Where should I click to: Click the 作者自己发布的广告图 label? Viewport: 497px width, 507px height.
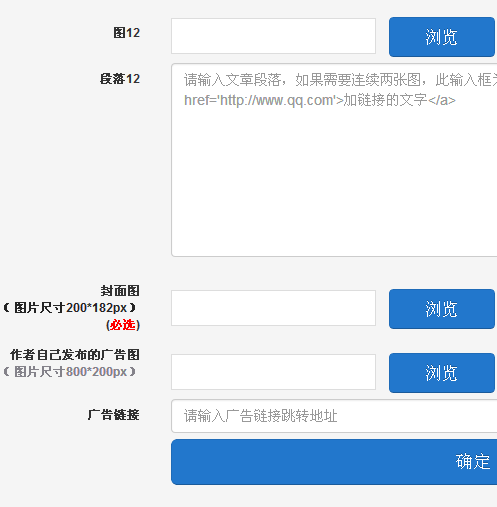75,355
